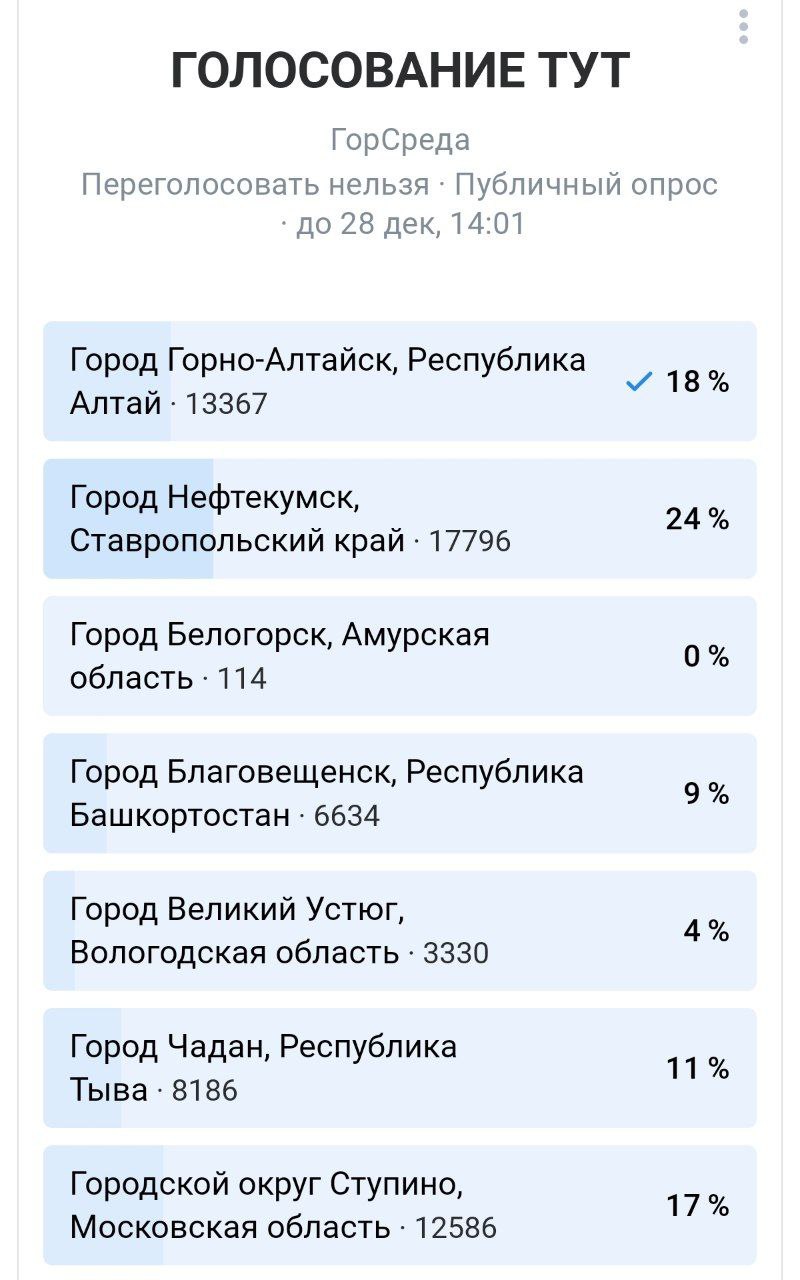The height and width of the screenshot is (1280, 800).
Task: Open the 13367 voters count
Action: [x=227, y=404]
